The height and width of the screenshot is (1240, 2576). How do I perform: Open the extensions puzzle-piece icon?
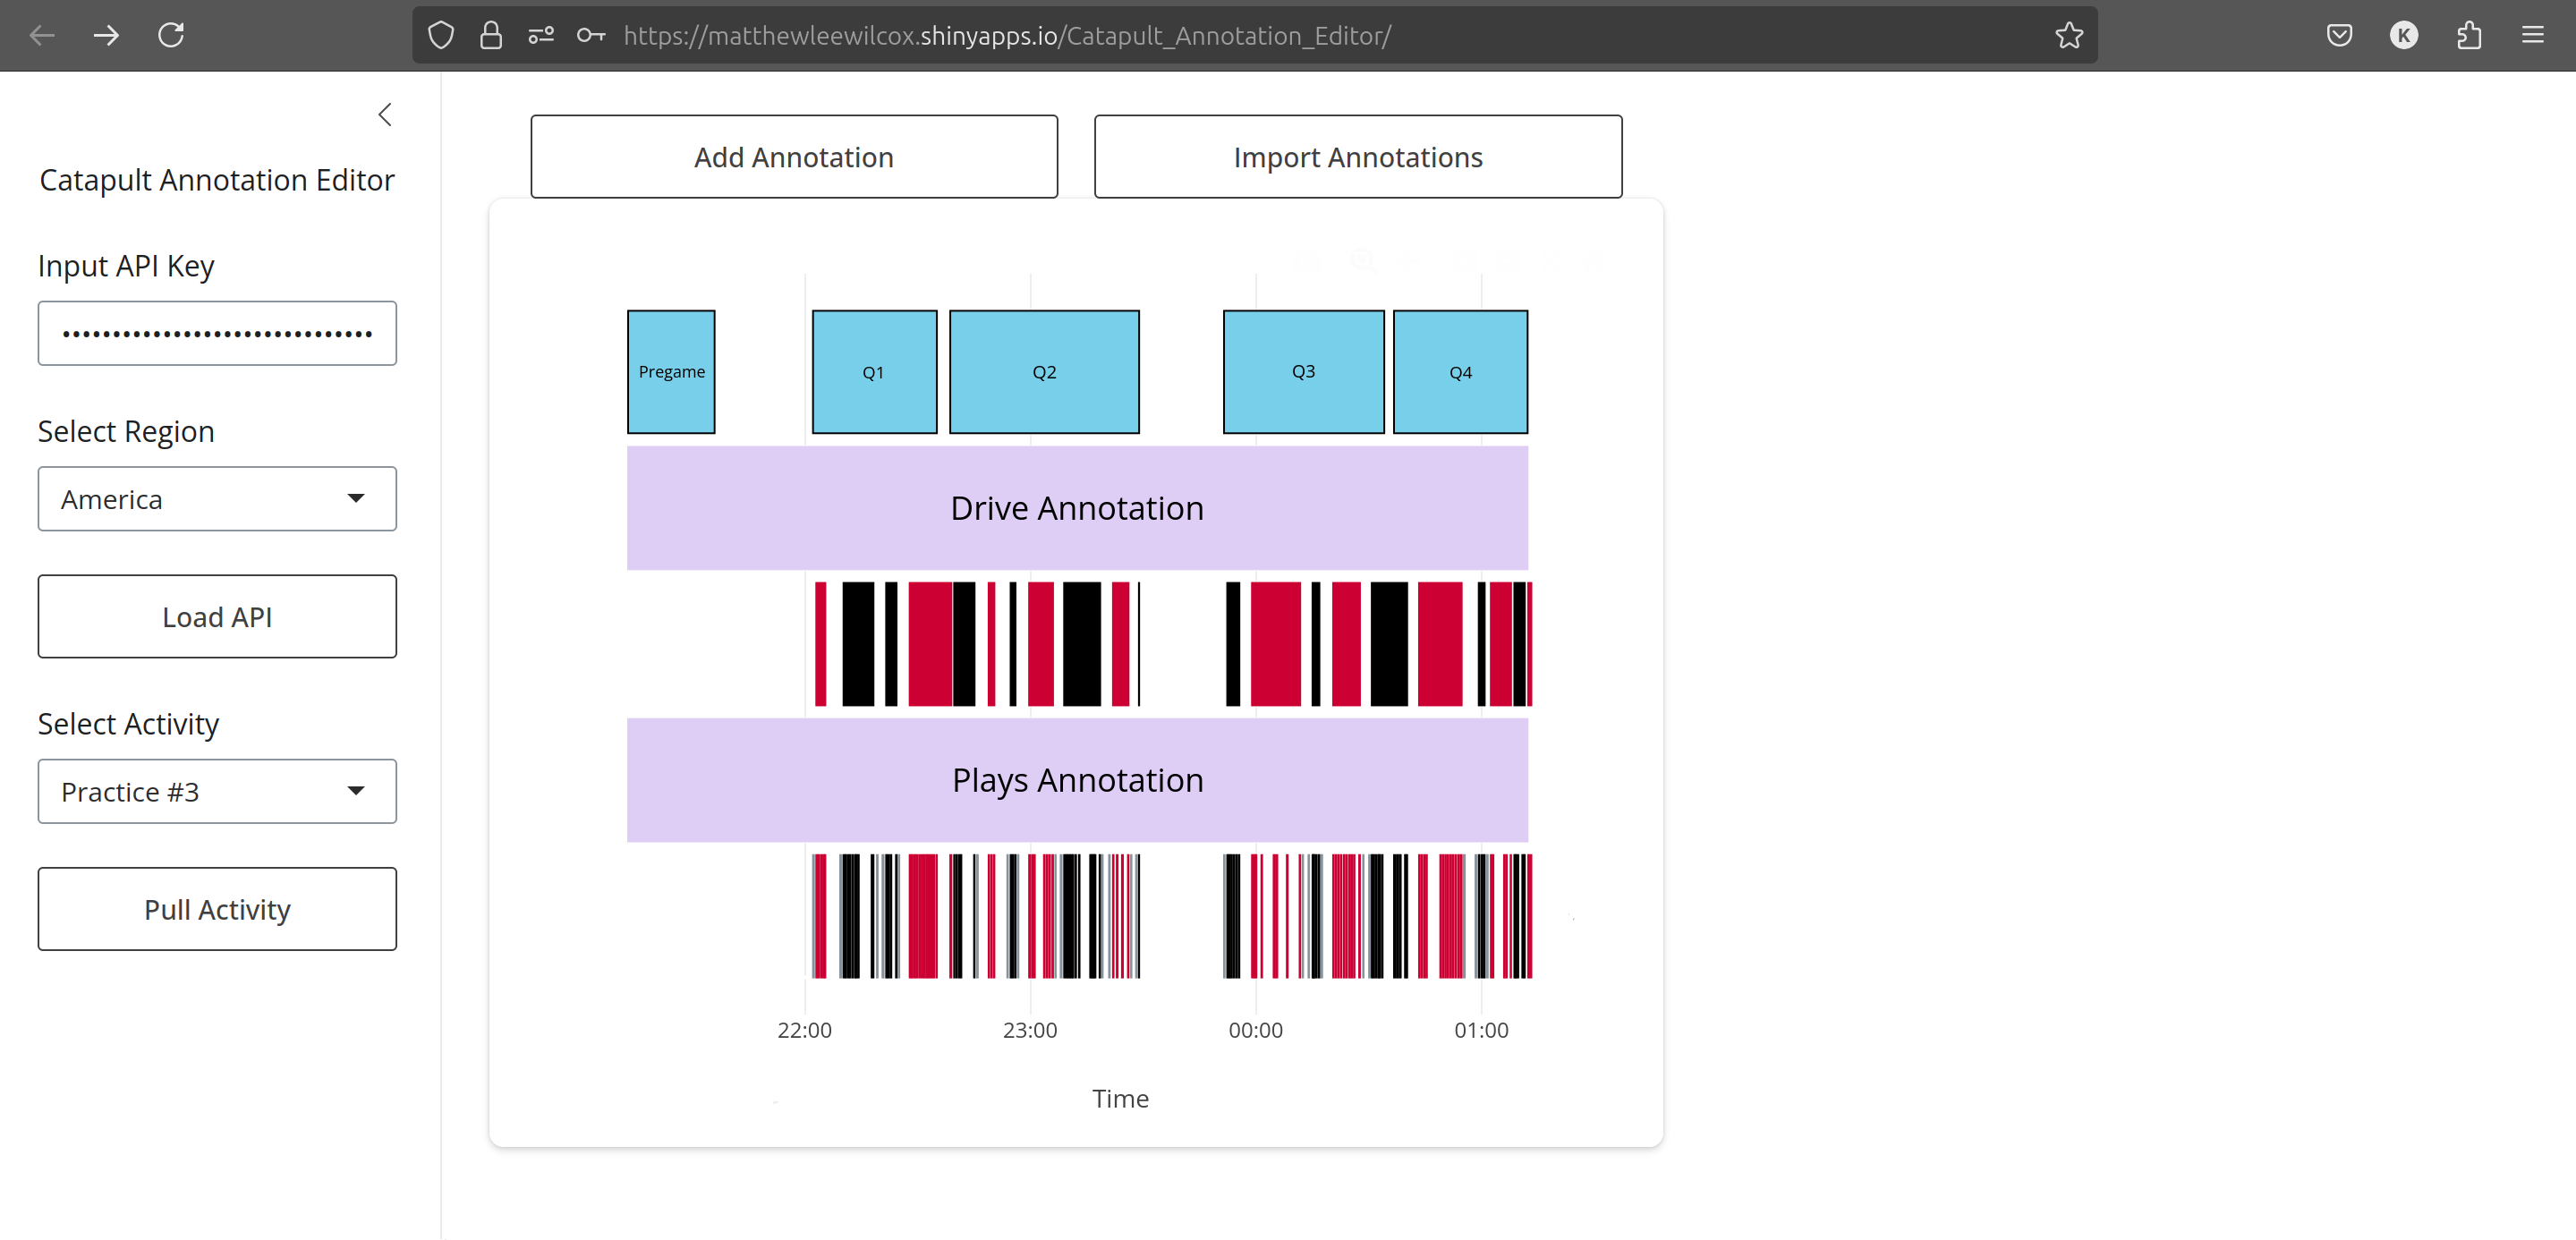[x=2469, y=35]
